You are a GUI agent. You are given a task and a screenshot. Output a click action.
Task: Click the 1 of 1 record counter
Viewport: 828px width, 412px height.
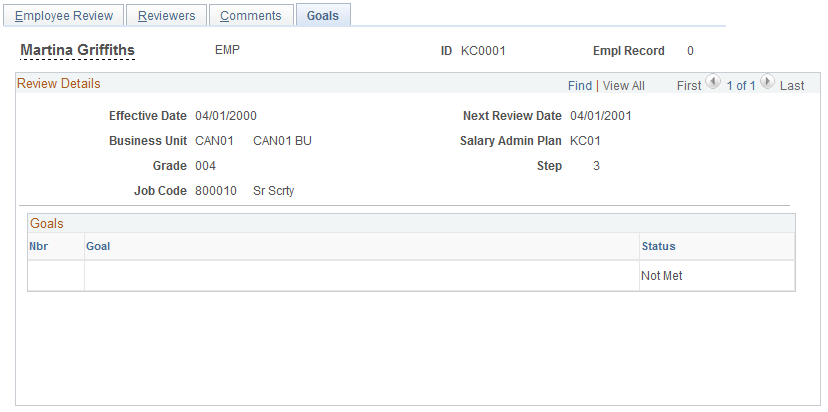click(x=741, y=86)
